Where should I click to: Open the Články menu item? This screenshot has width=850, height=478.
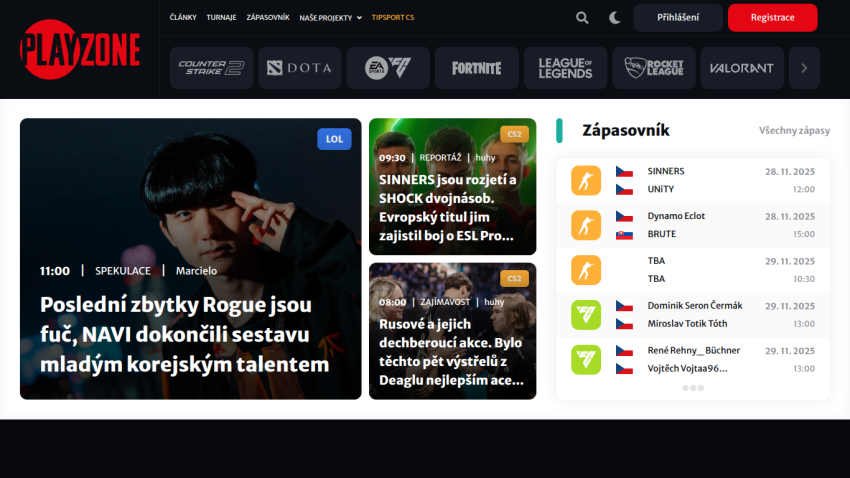pos(183,17)
